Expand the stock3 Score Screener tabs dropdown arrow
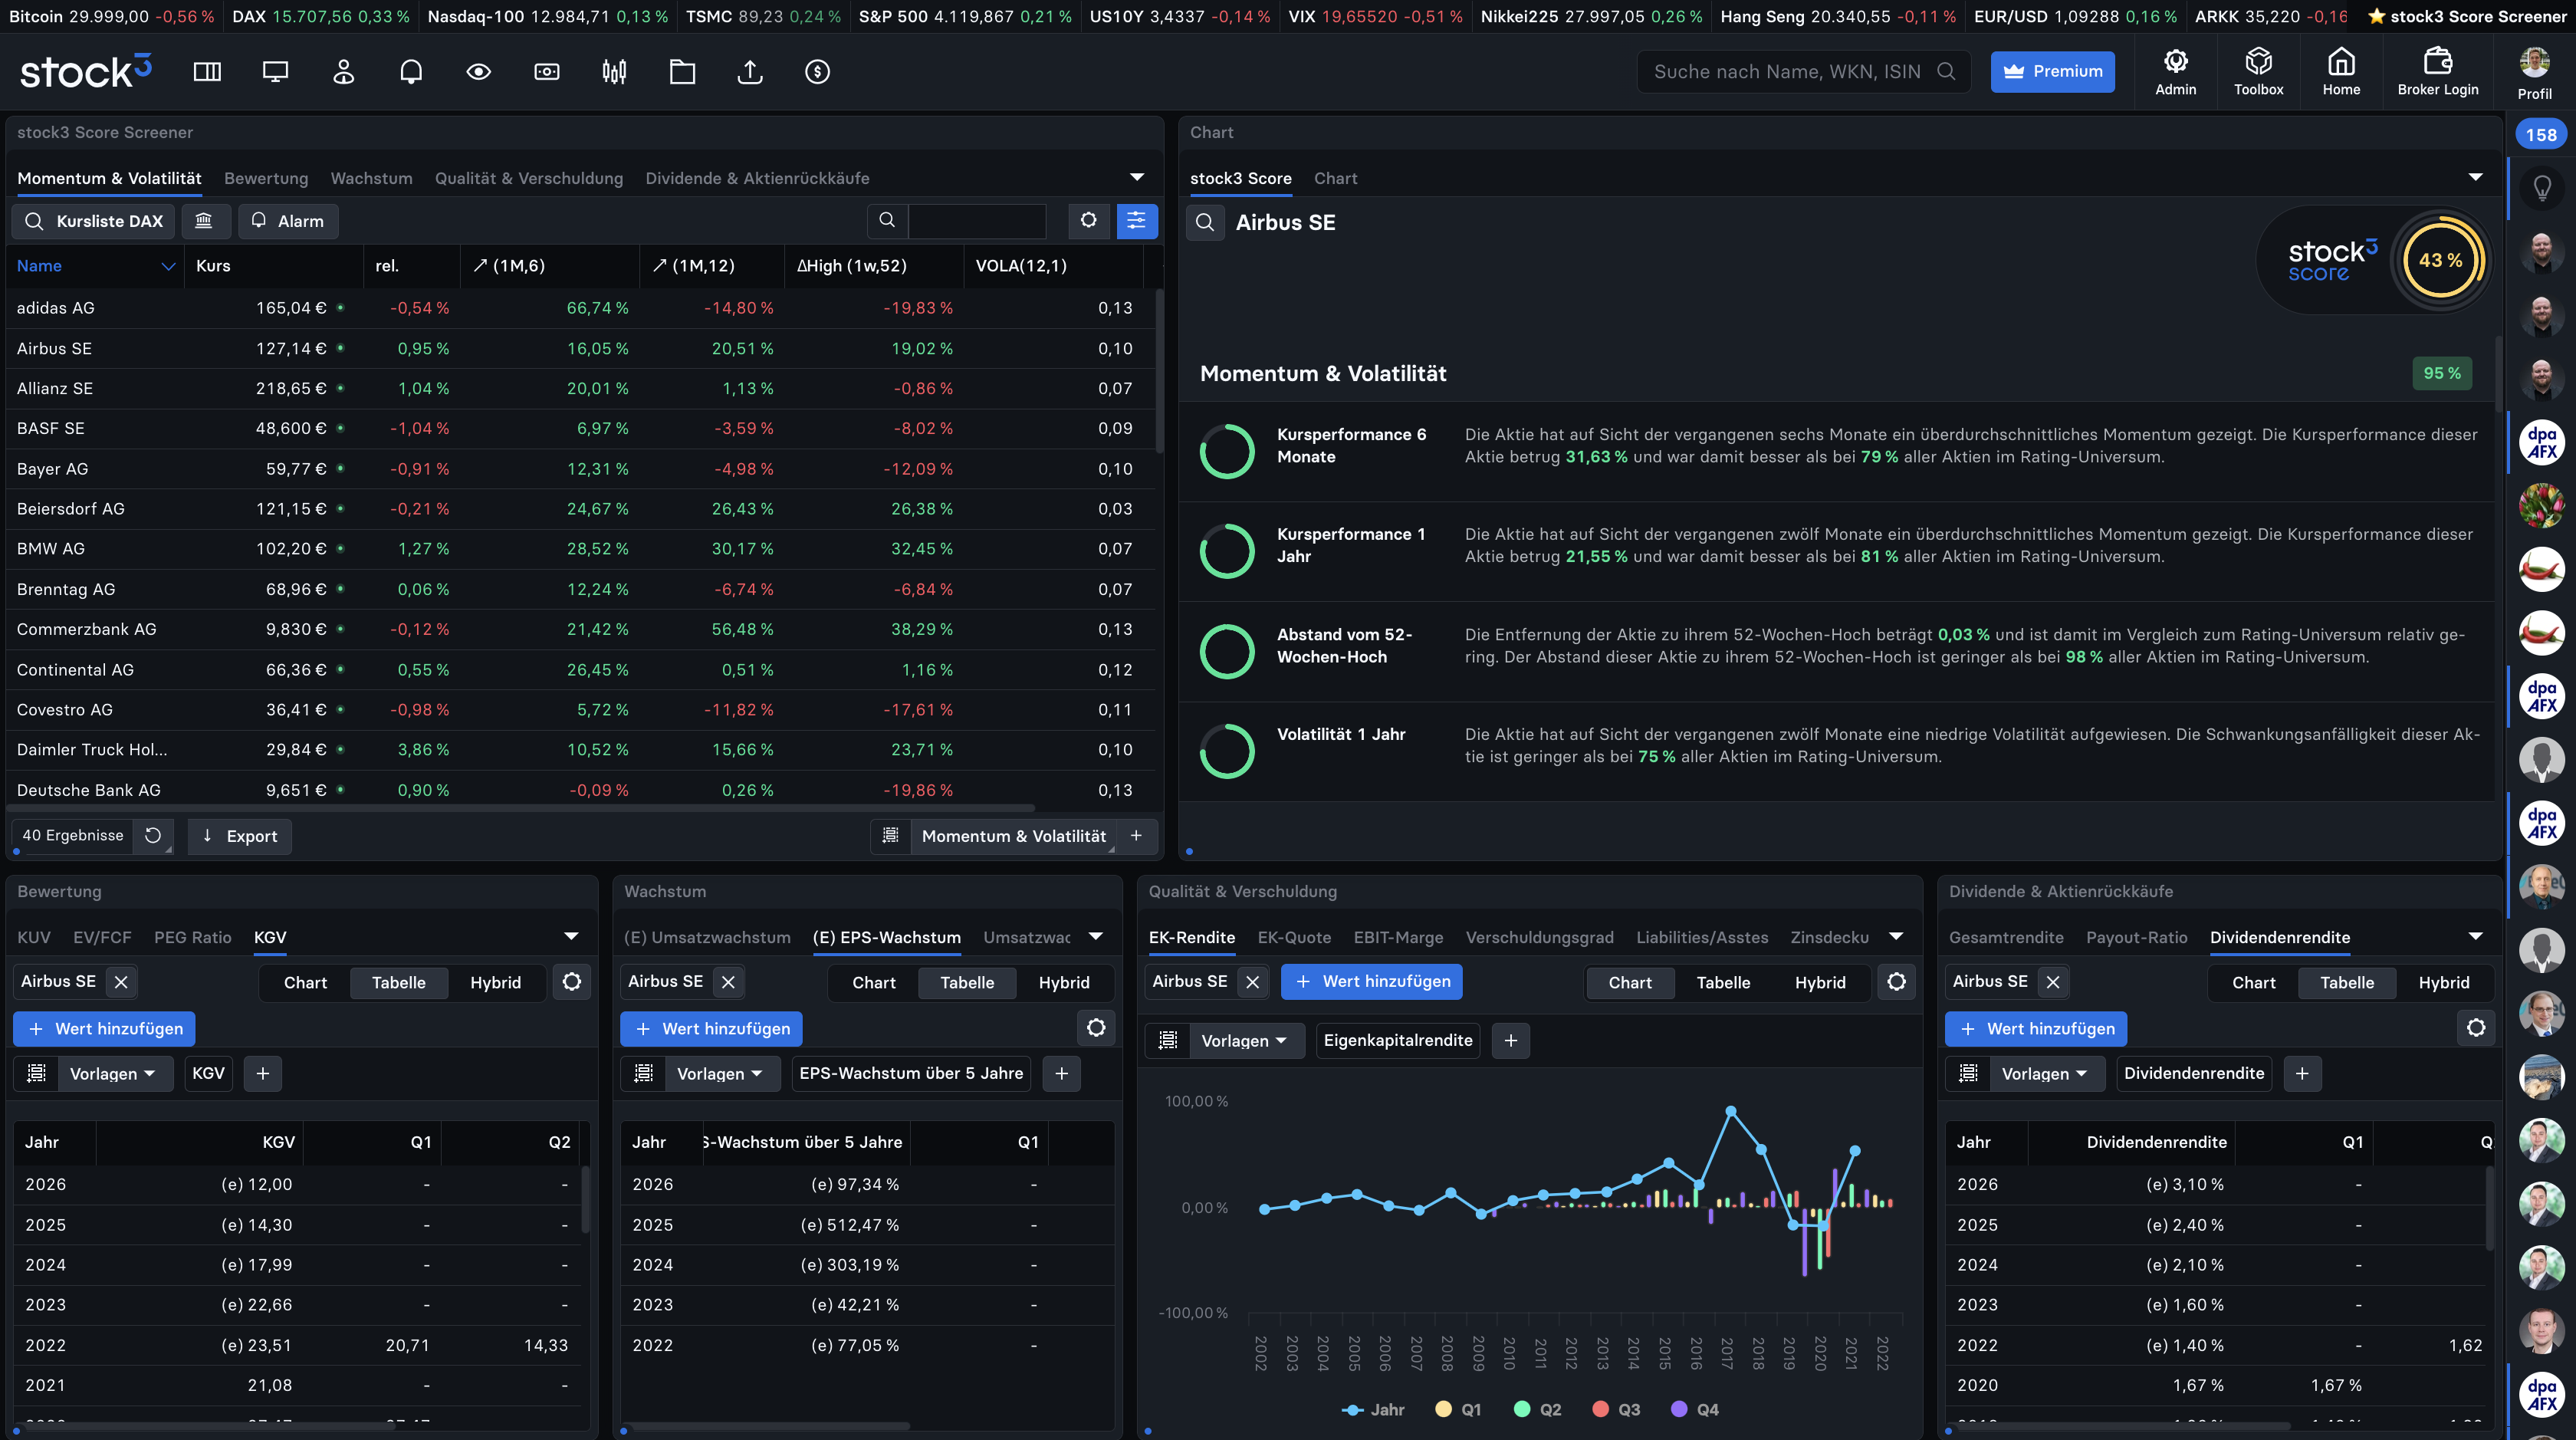 [1137, 177]
